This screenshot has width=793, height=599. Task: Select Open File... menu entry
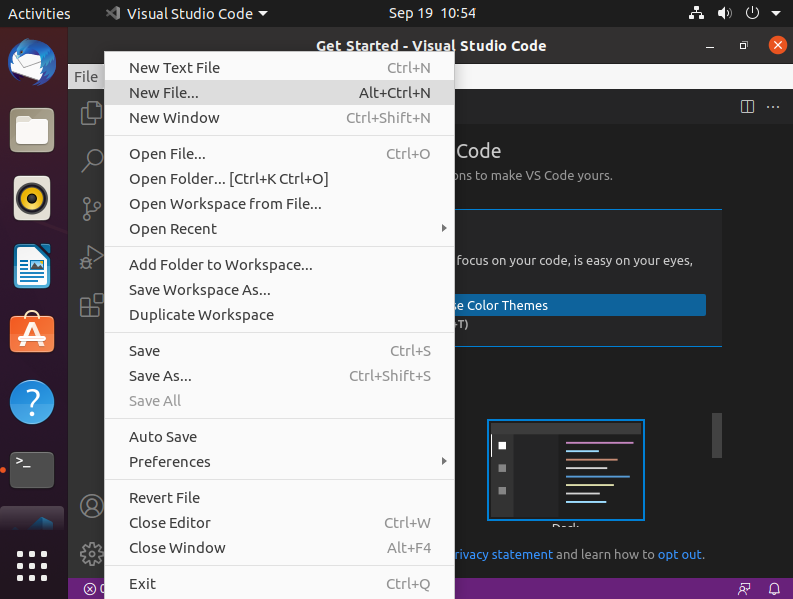click(279, 154)
